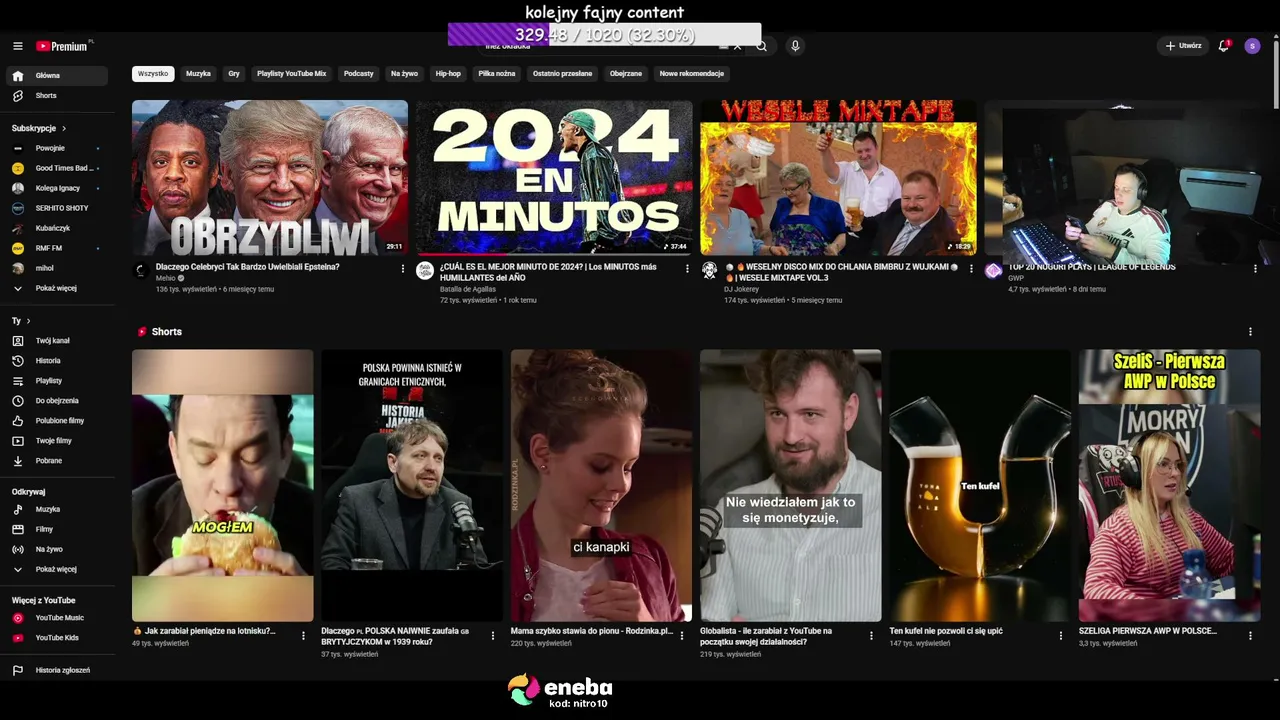Open the Subskrypcje section header
Image resolution: width=1280 pixels, height=720 pixels.
point(39,129)
